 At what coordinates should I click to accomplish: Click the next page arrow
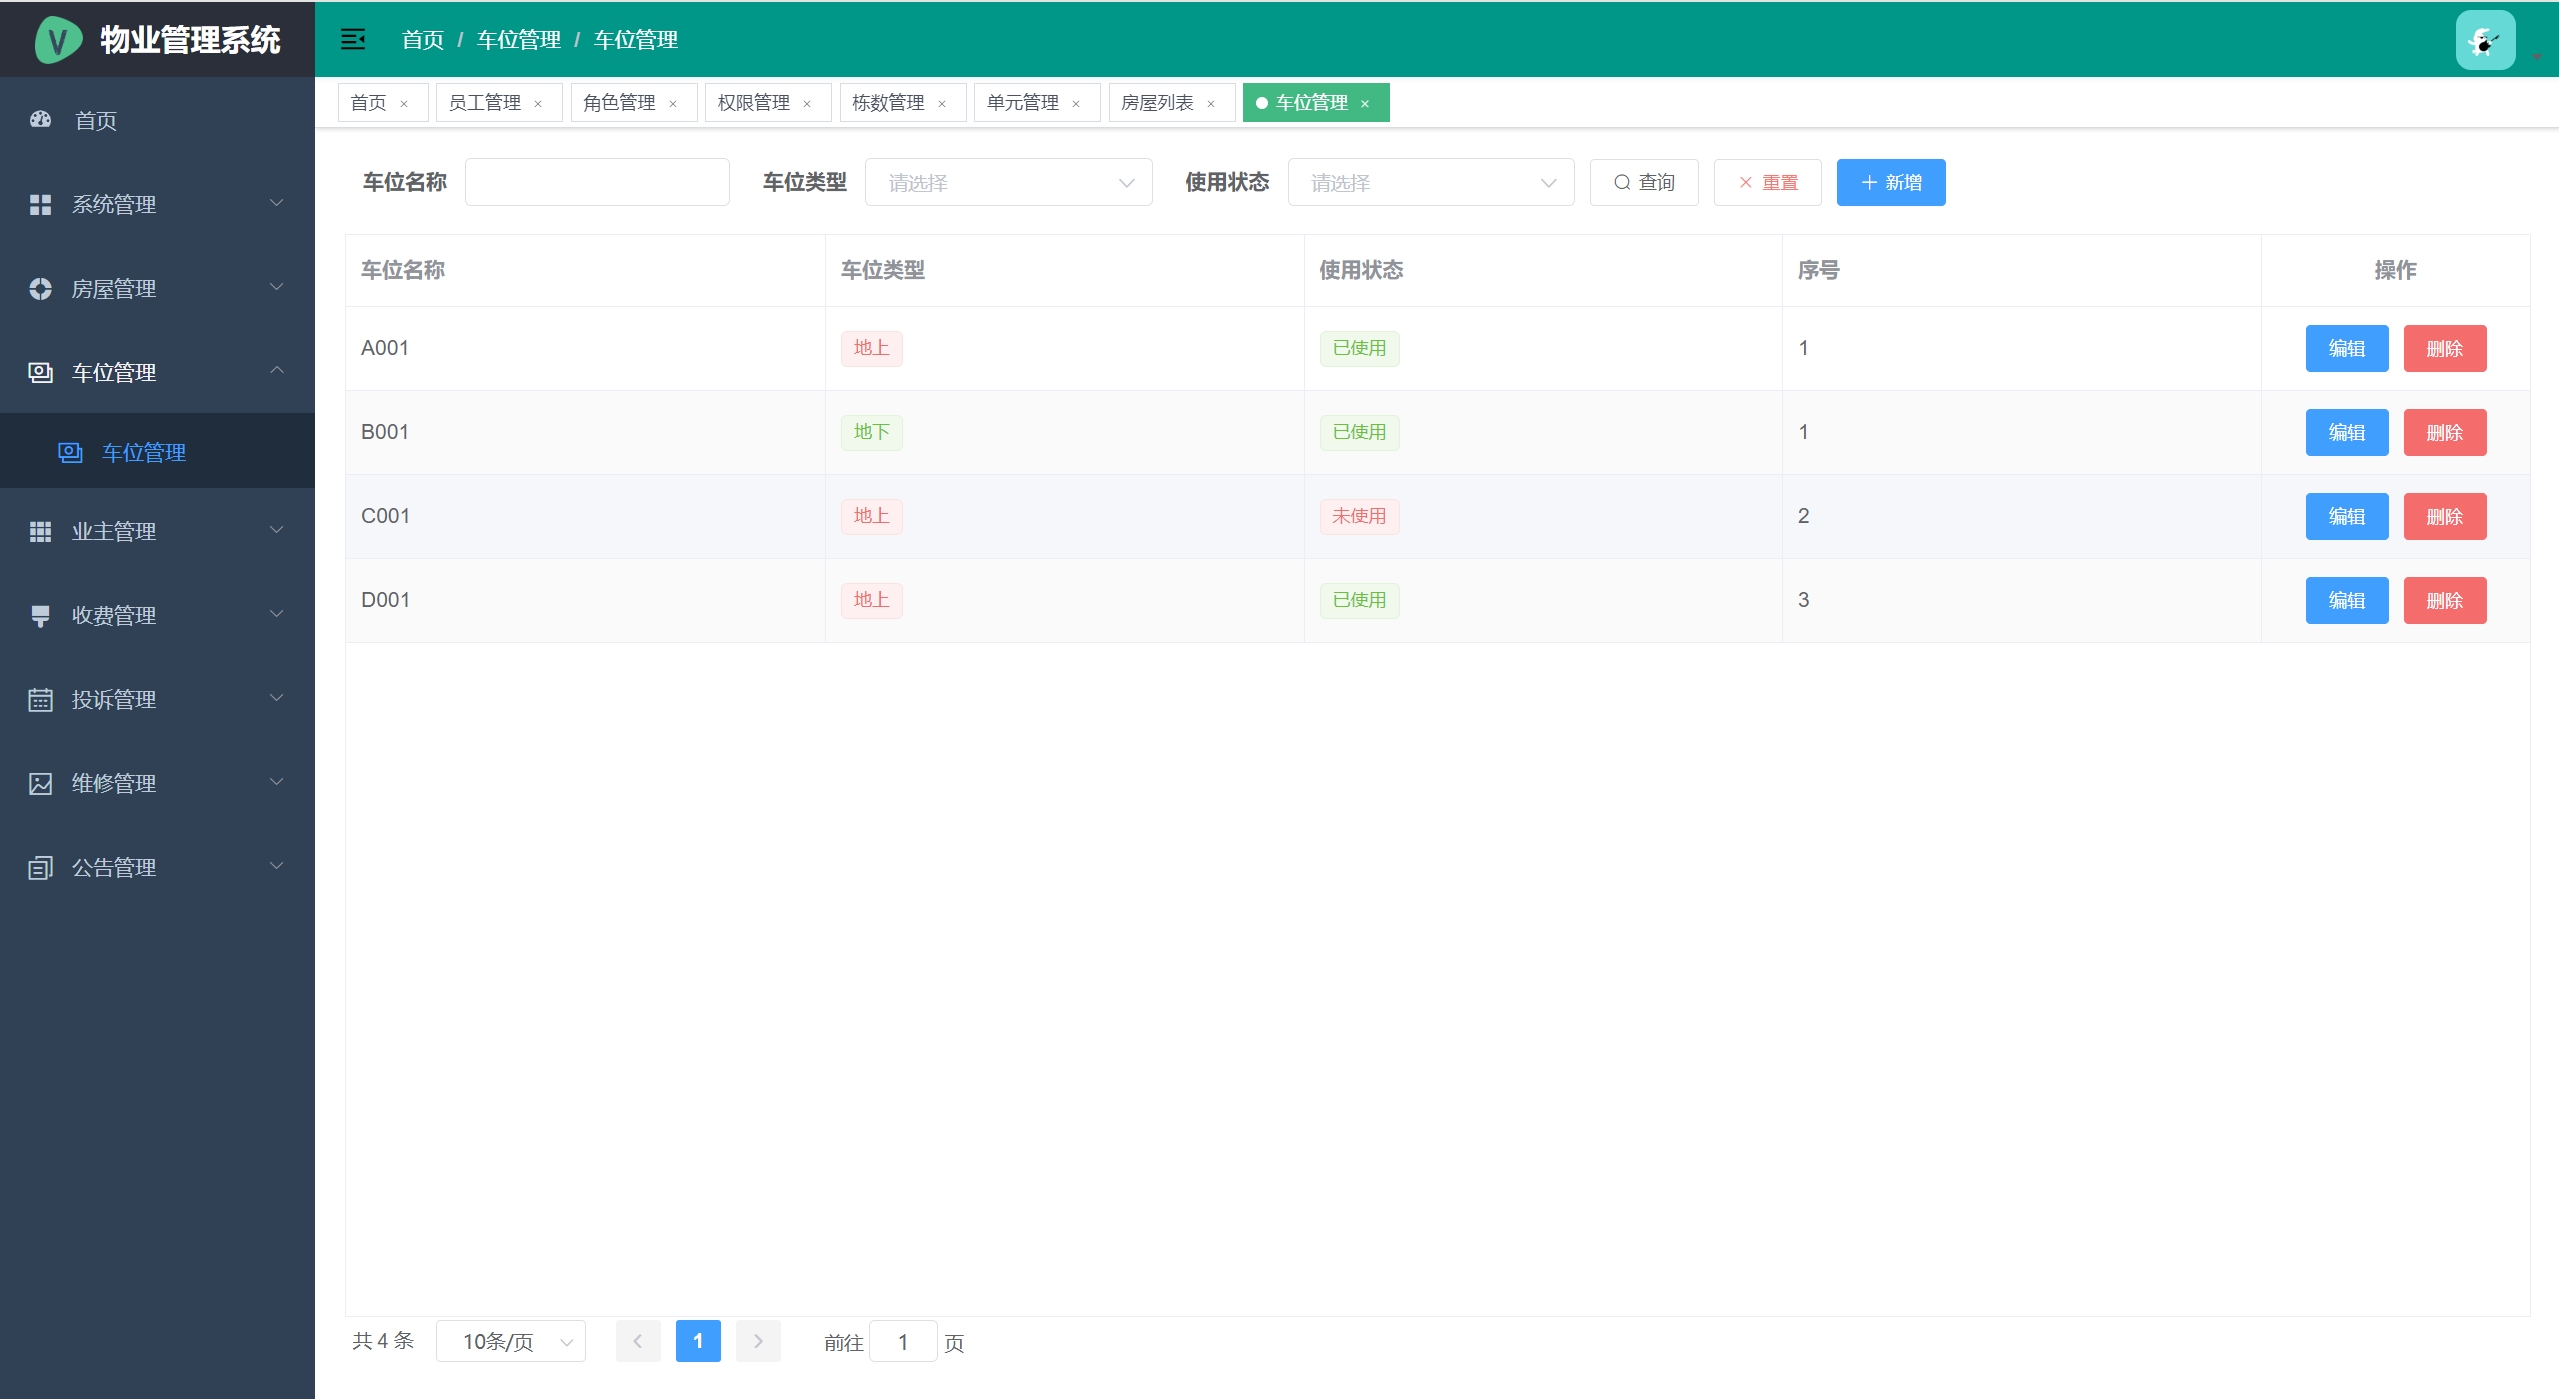point(758,1341)
